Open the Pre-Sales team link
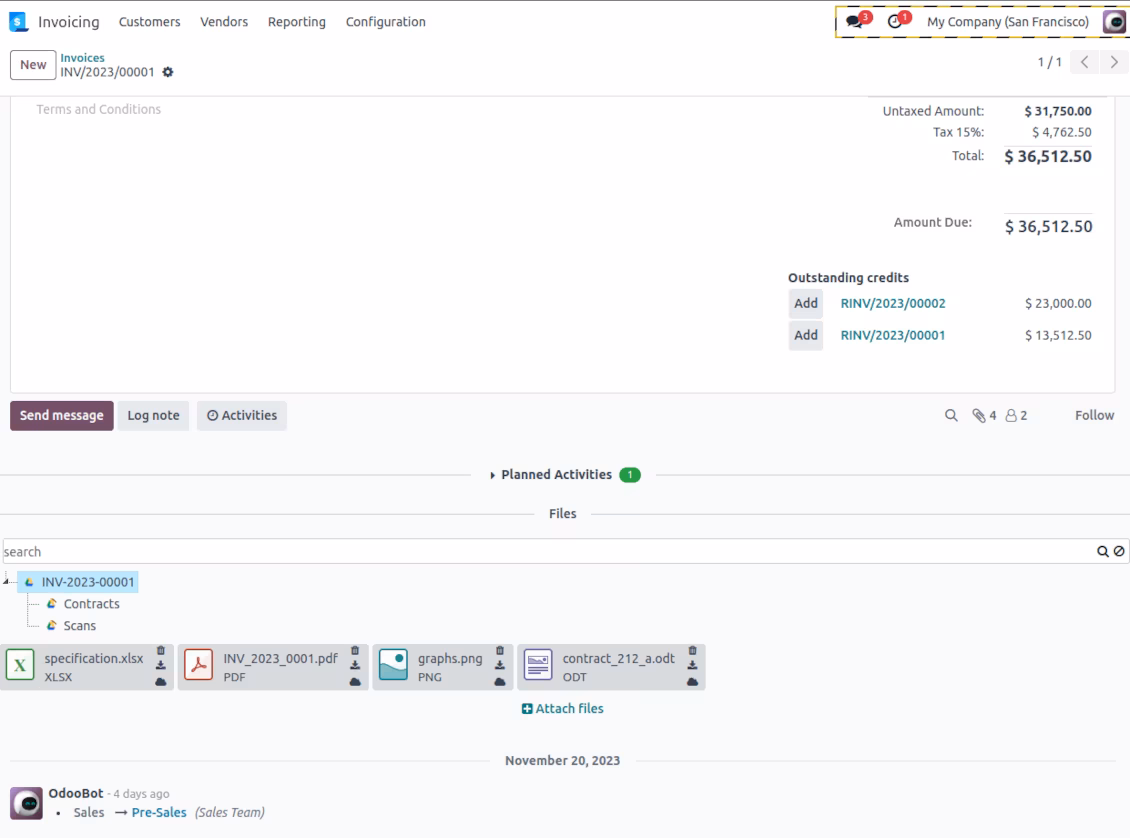The width and height of the screenshot is (1130, 838). 159,813
